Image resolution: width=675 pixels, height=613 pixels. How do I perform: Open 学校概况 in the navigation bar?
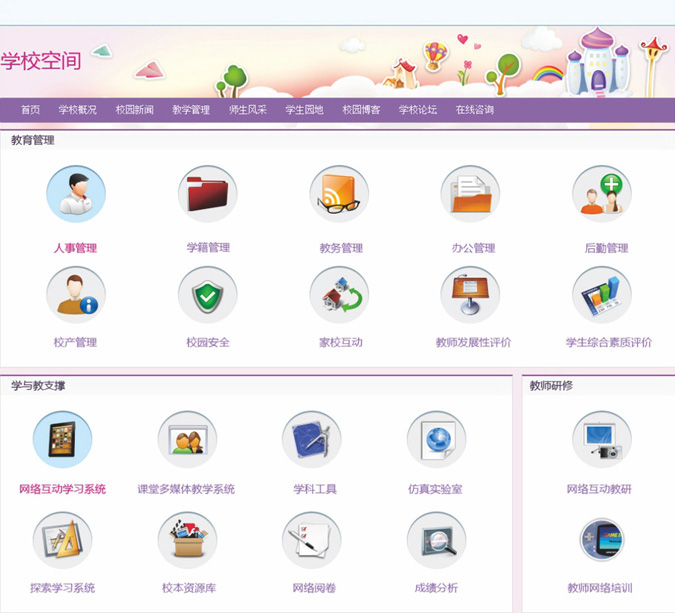point(77,110)
